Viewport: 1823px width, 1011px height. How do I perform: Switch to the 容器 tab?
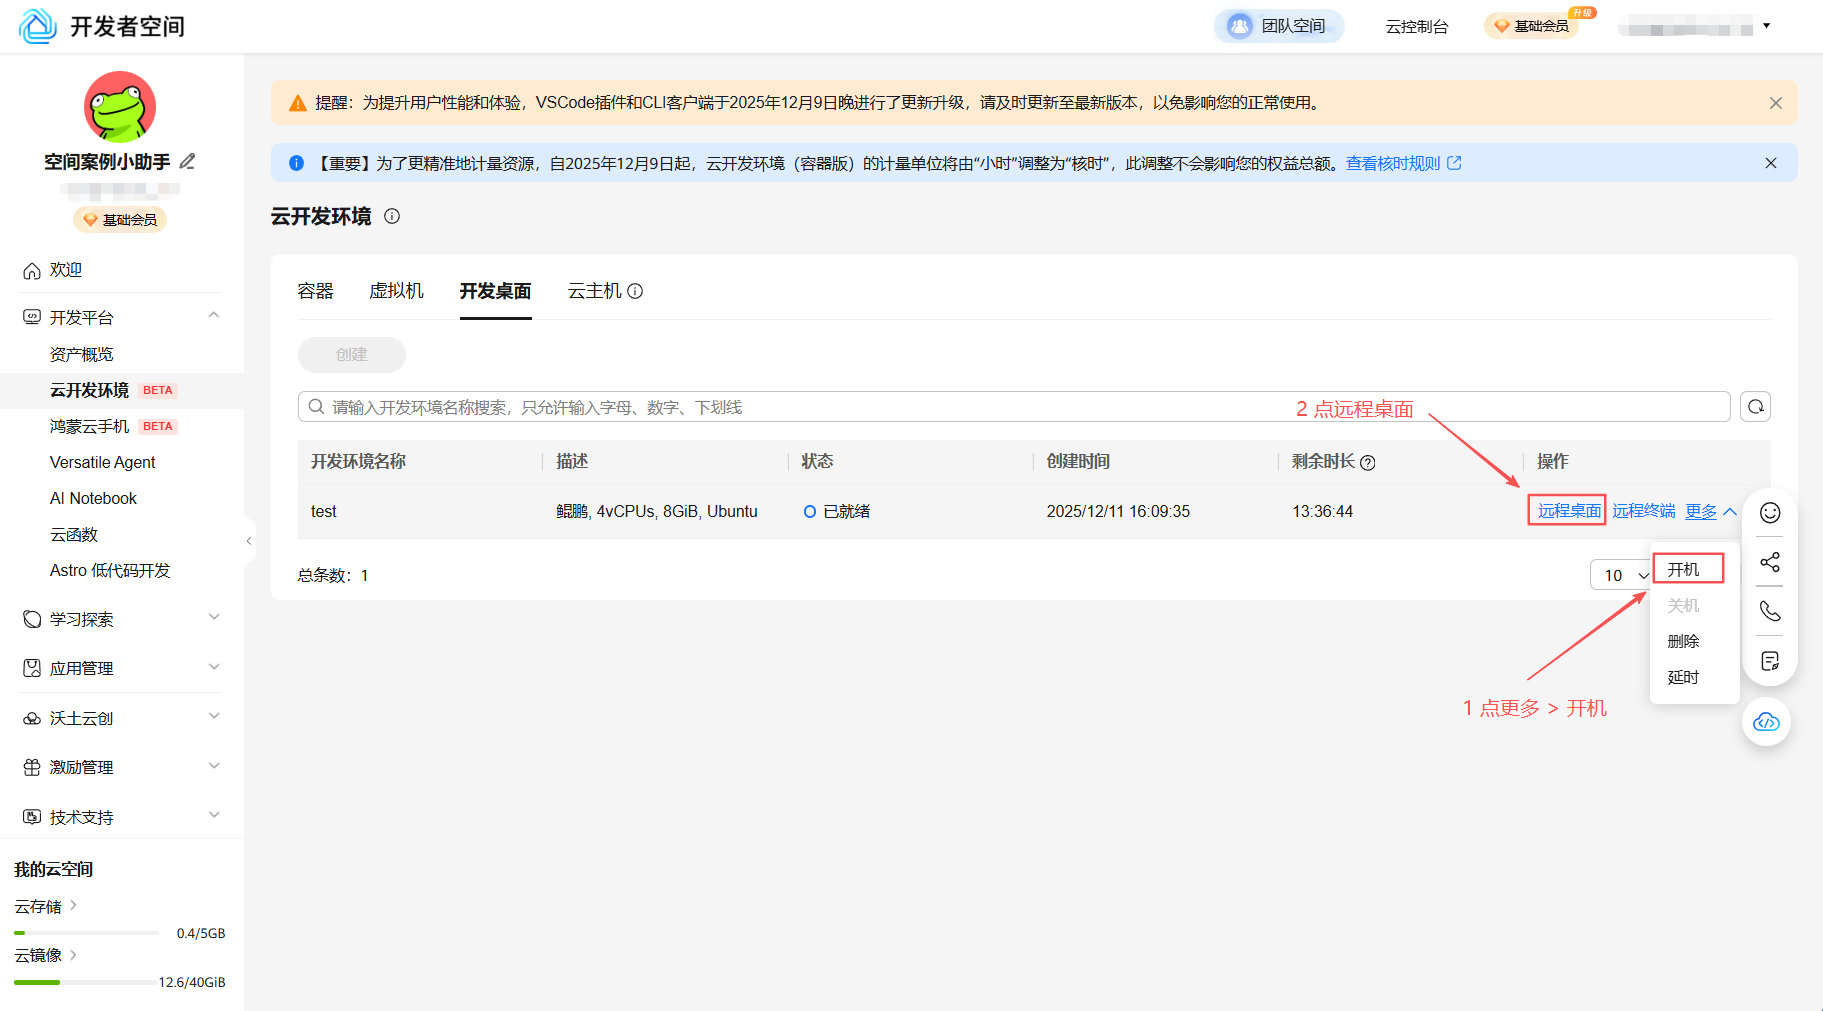[x=315, y=291]
